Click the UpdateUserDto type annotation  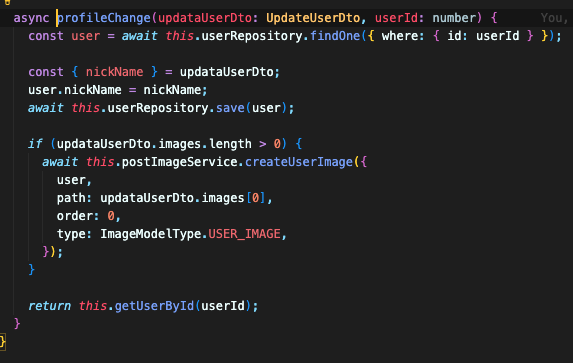pos(313,18)
